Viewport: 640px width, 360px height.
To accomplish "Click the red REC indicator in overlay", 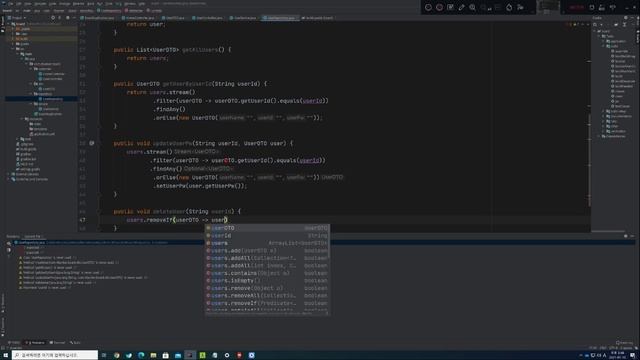I will tap(577, 7).
